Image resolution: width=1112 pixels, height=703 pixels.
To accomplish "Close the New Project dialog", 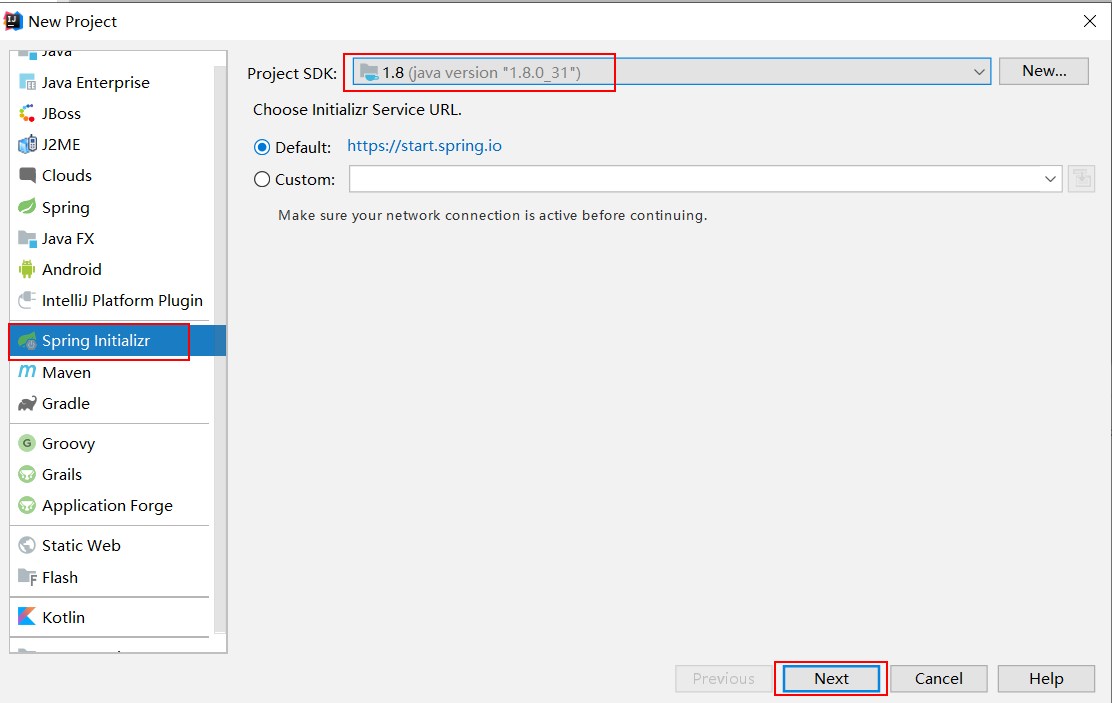I will [1090, 21].
